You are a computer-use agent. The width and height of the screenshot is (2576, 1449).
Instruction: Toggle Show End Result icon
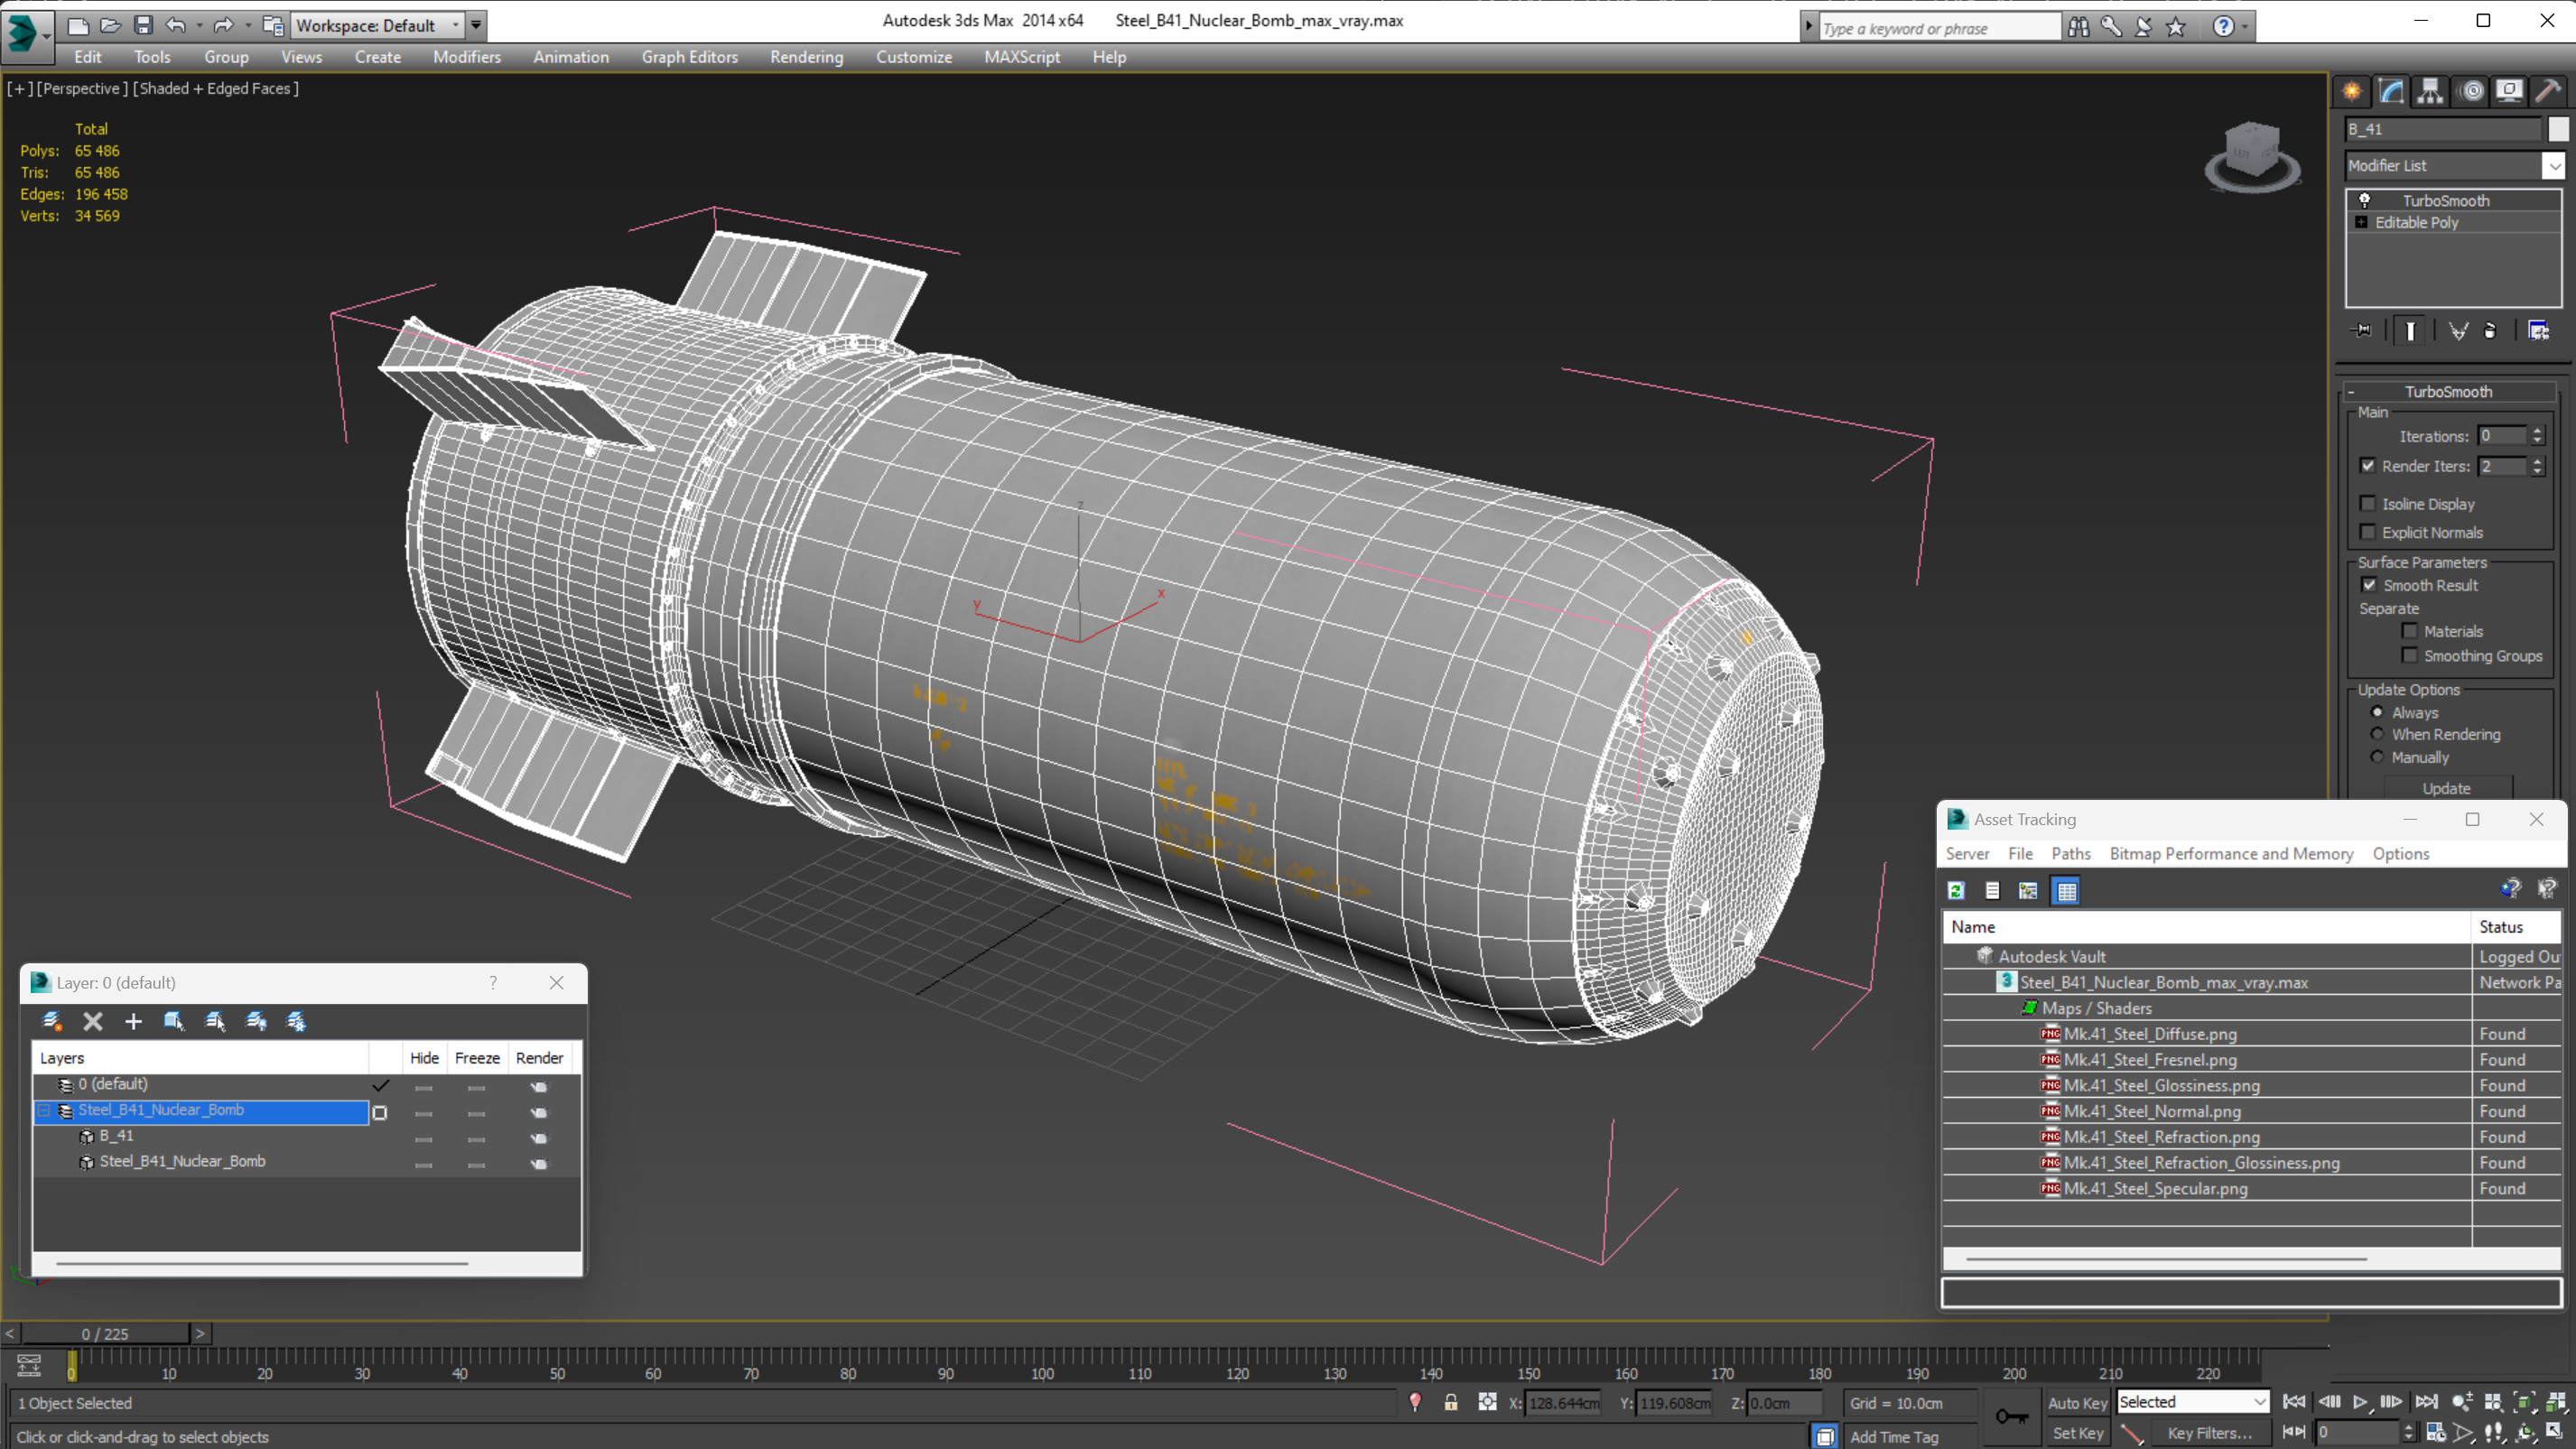[2410, 330]
